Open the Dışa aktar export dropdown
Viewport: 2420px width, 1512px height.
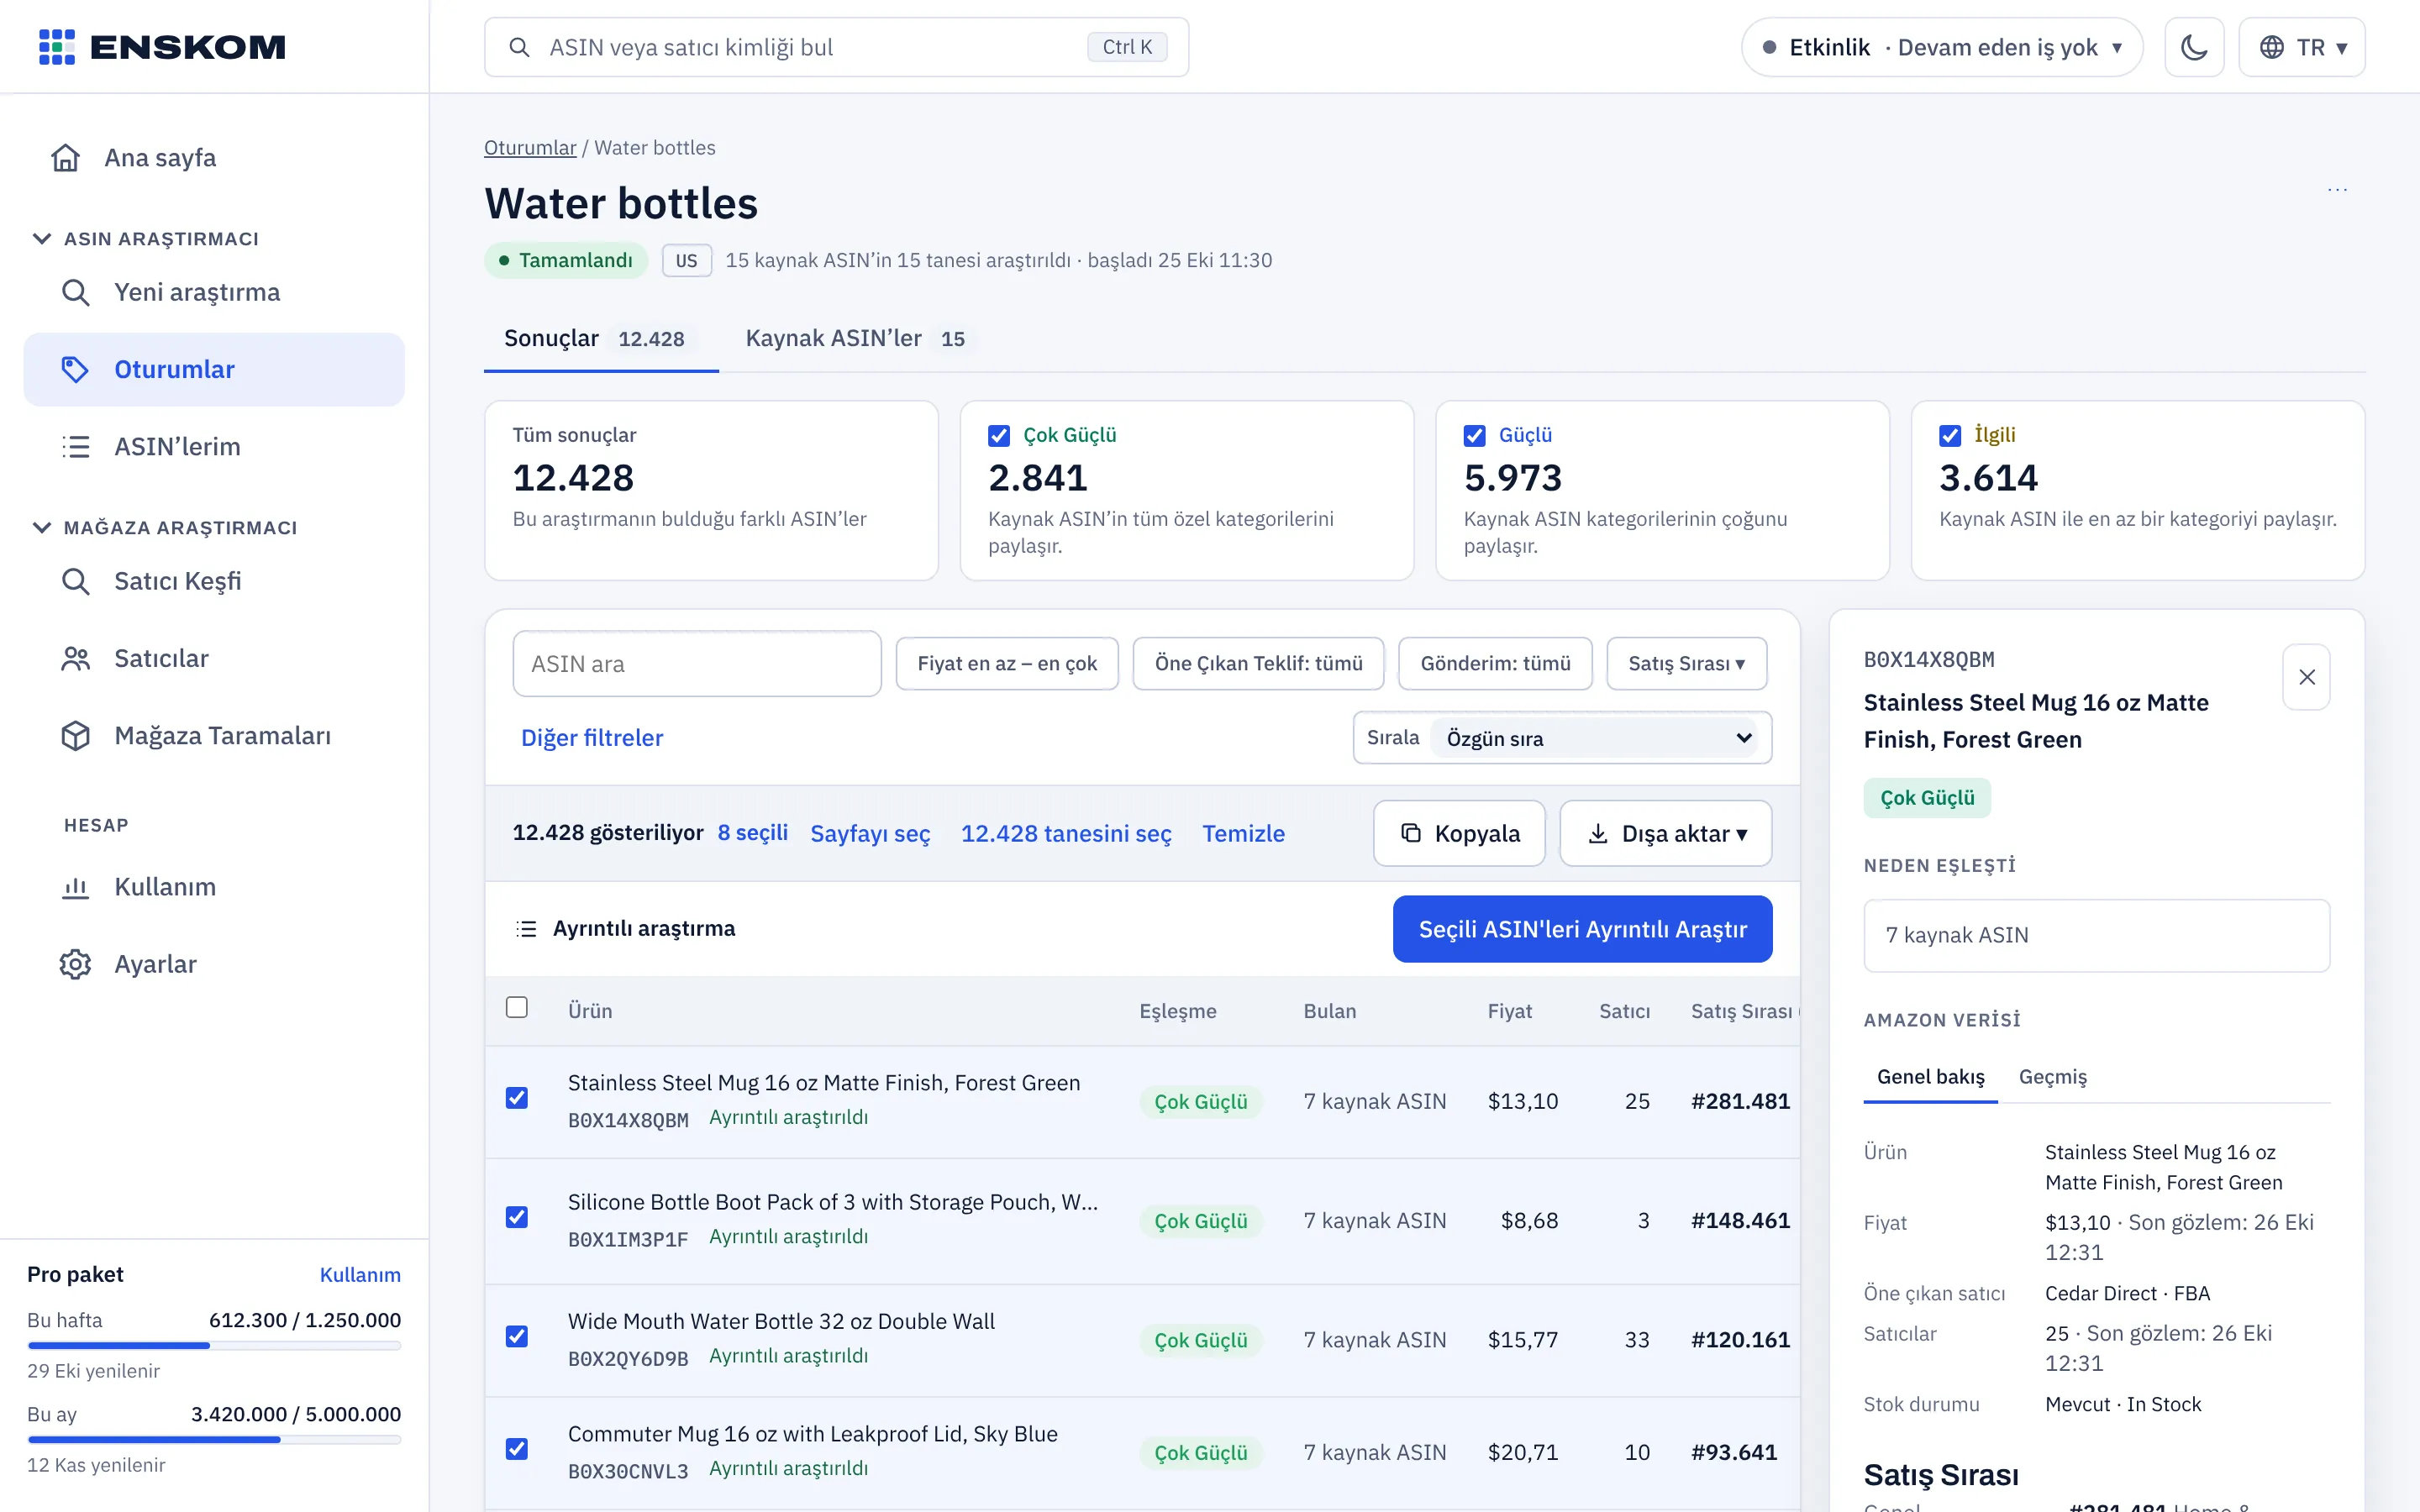[1666, 833]
